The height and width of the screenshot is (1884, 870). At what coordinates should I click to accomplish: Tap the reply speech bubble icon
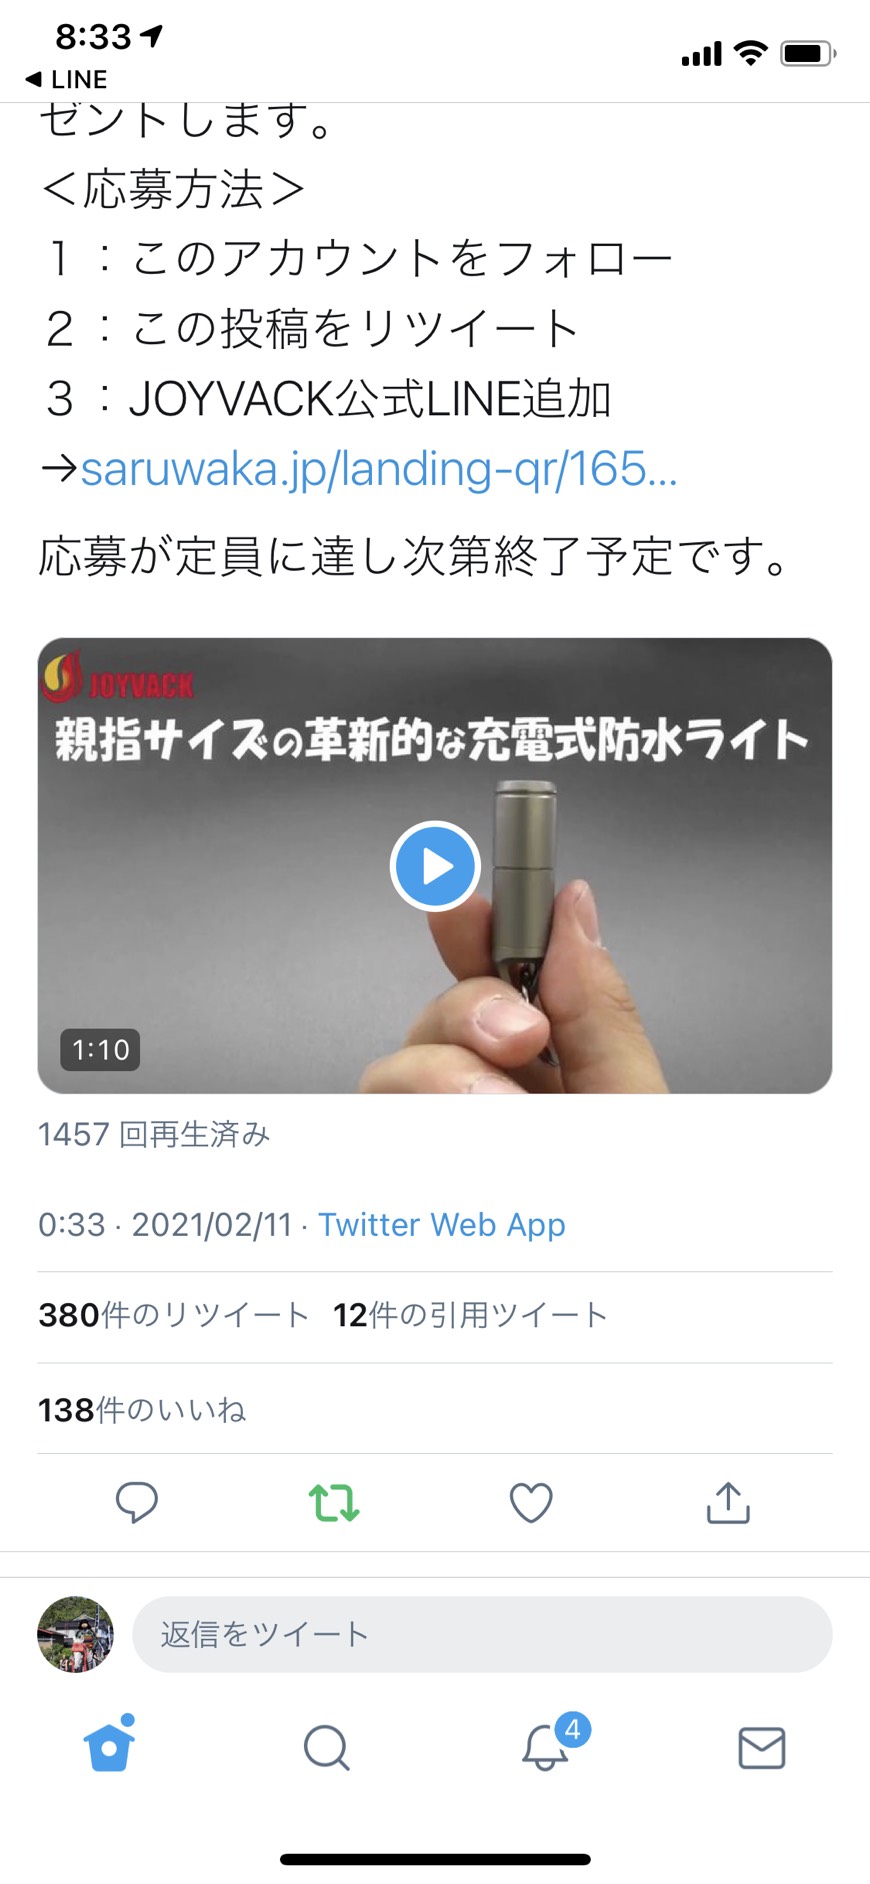click(137, 1502)
